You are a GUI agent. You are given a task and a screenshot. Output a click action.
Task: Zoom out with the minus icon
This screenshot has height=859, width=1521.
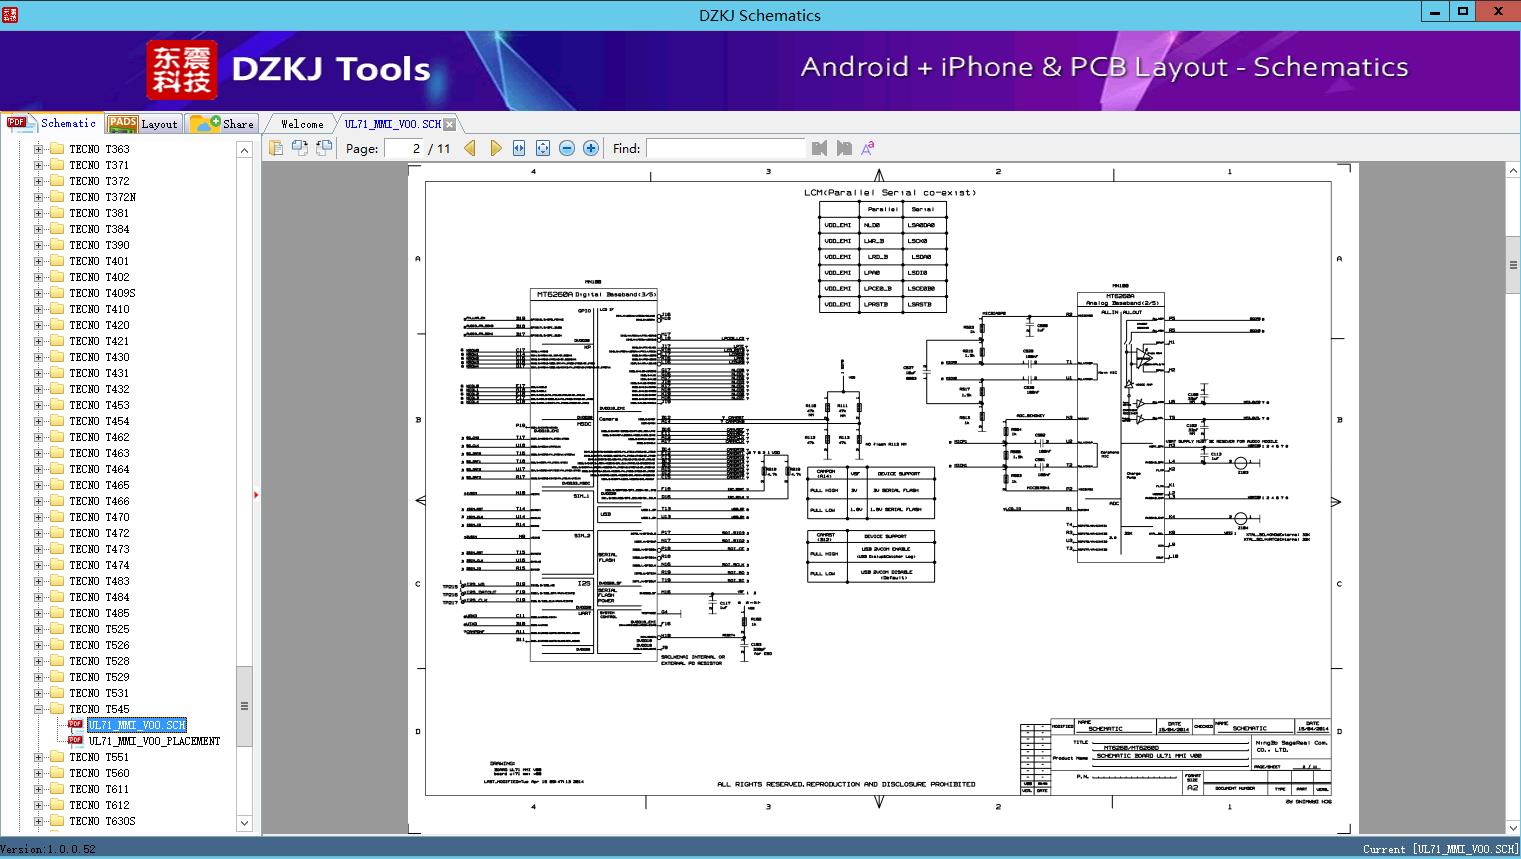[567, 148]
